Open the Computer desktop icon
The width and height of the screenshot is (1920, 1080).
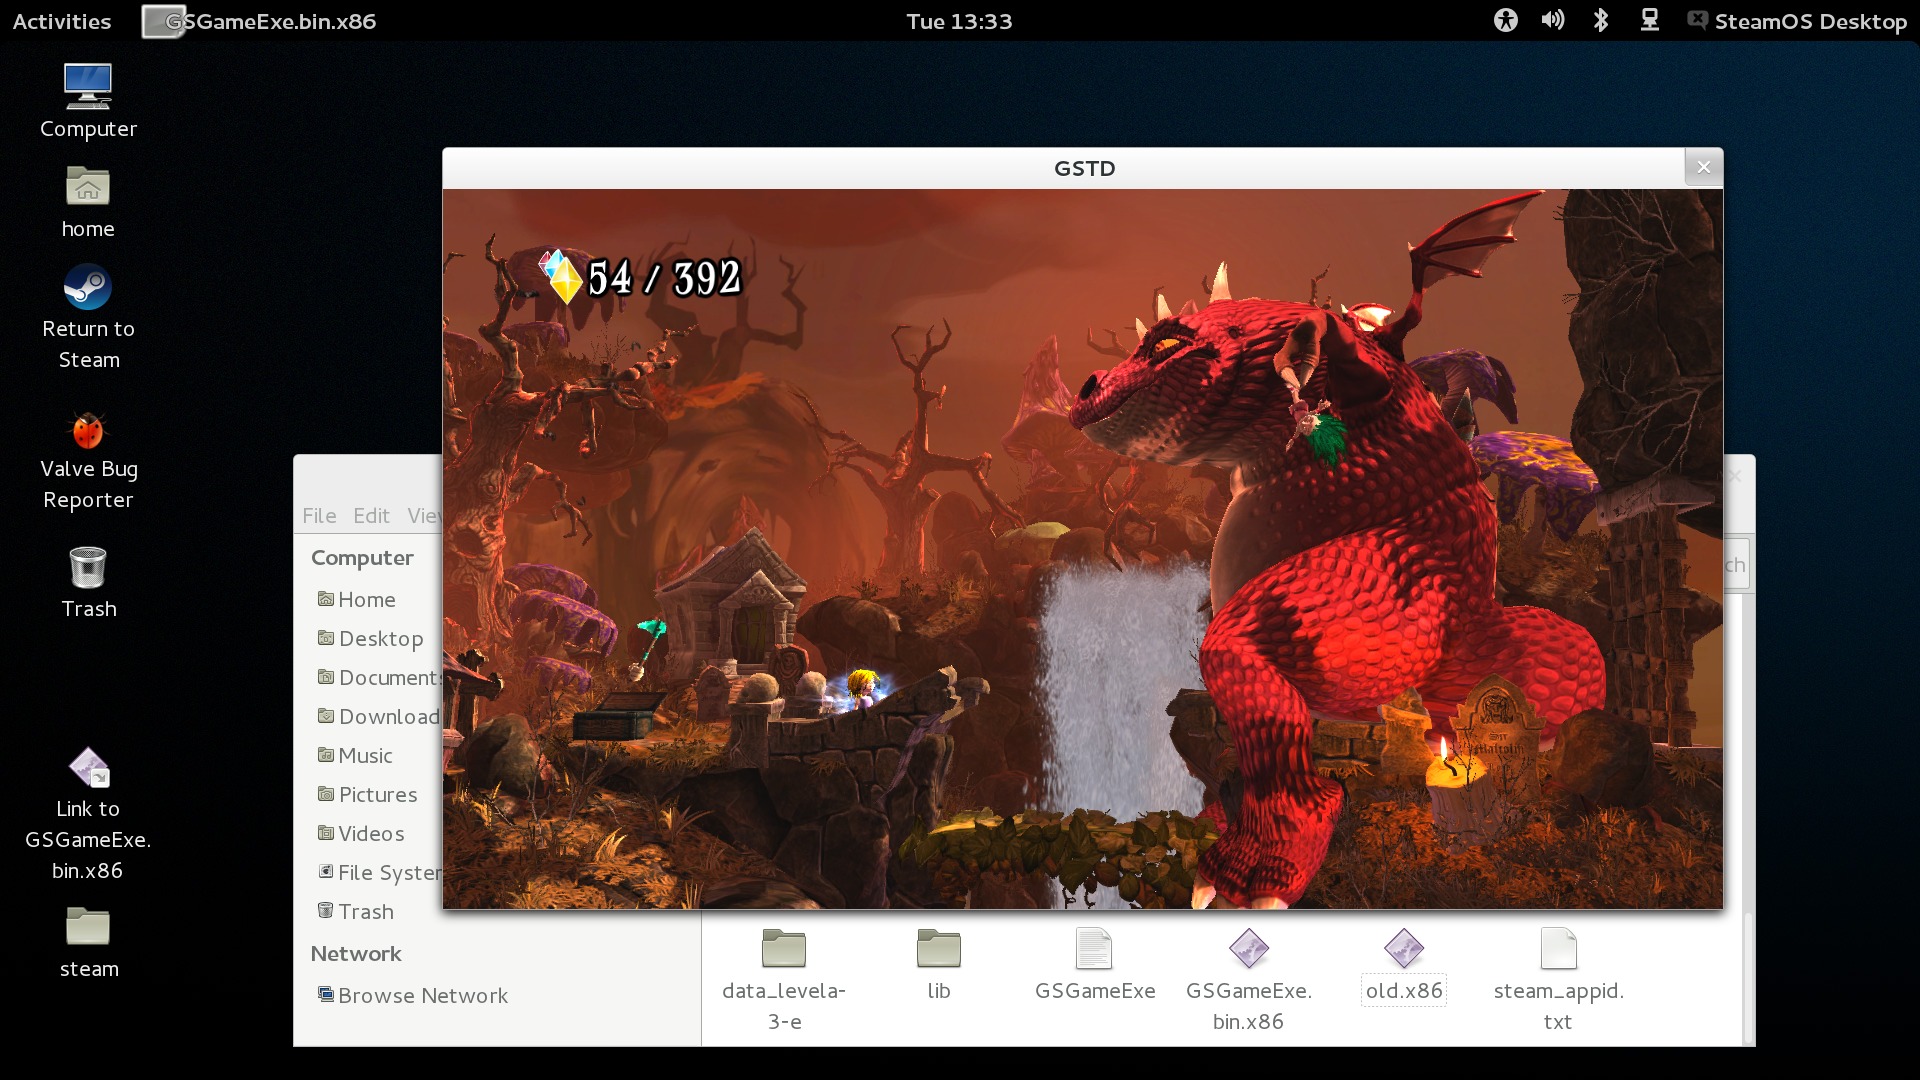point(88,100)
